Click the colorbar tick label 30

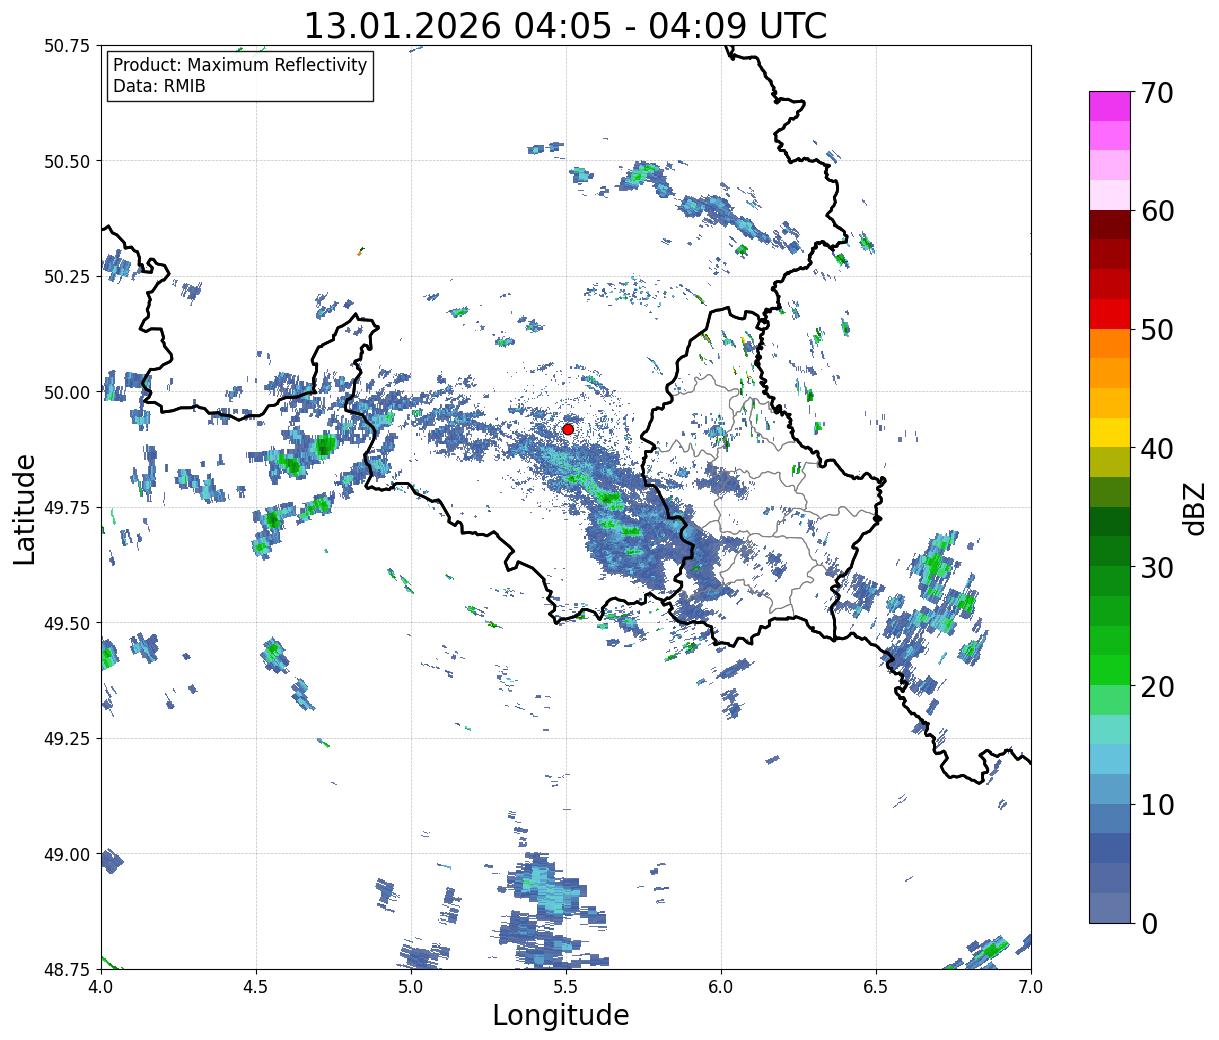coord(1157,567)
